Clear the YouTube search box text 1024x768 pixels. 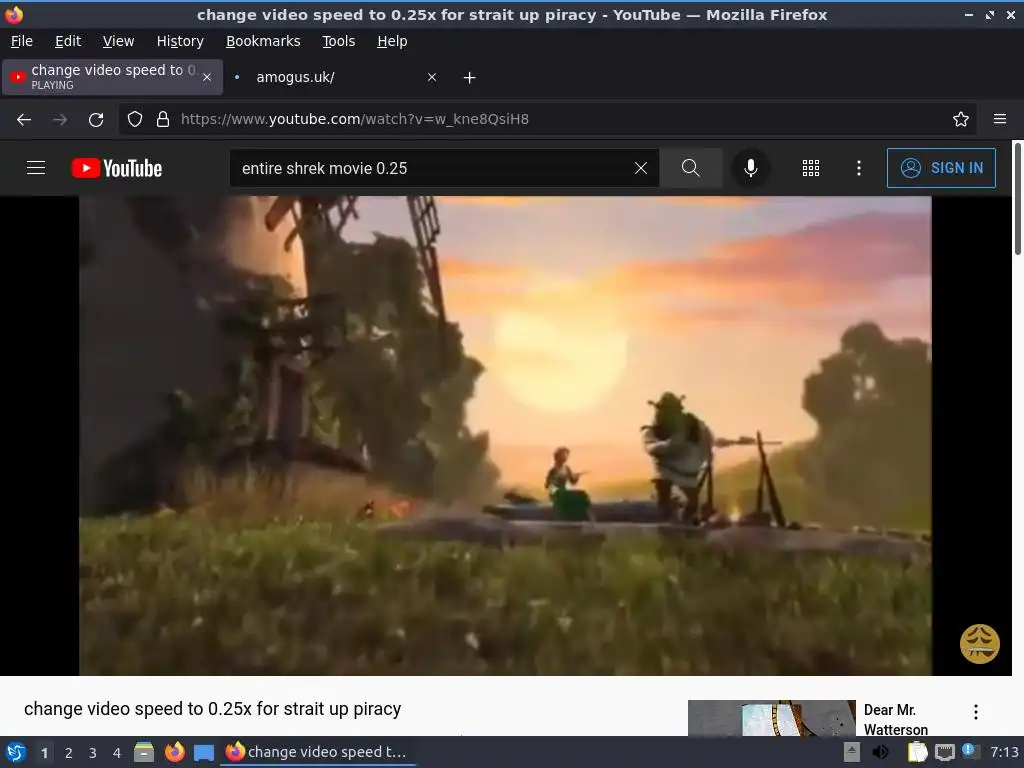641,168
